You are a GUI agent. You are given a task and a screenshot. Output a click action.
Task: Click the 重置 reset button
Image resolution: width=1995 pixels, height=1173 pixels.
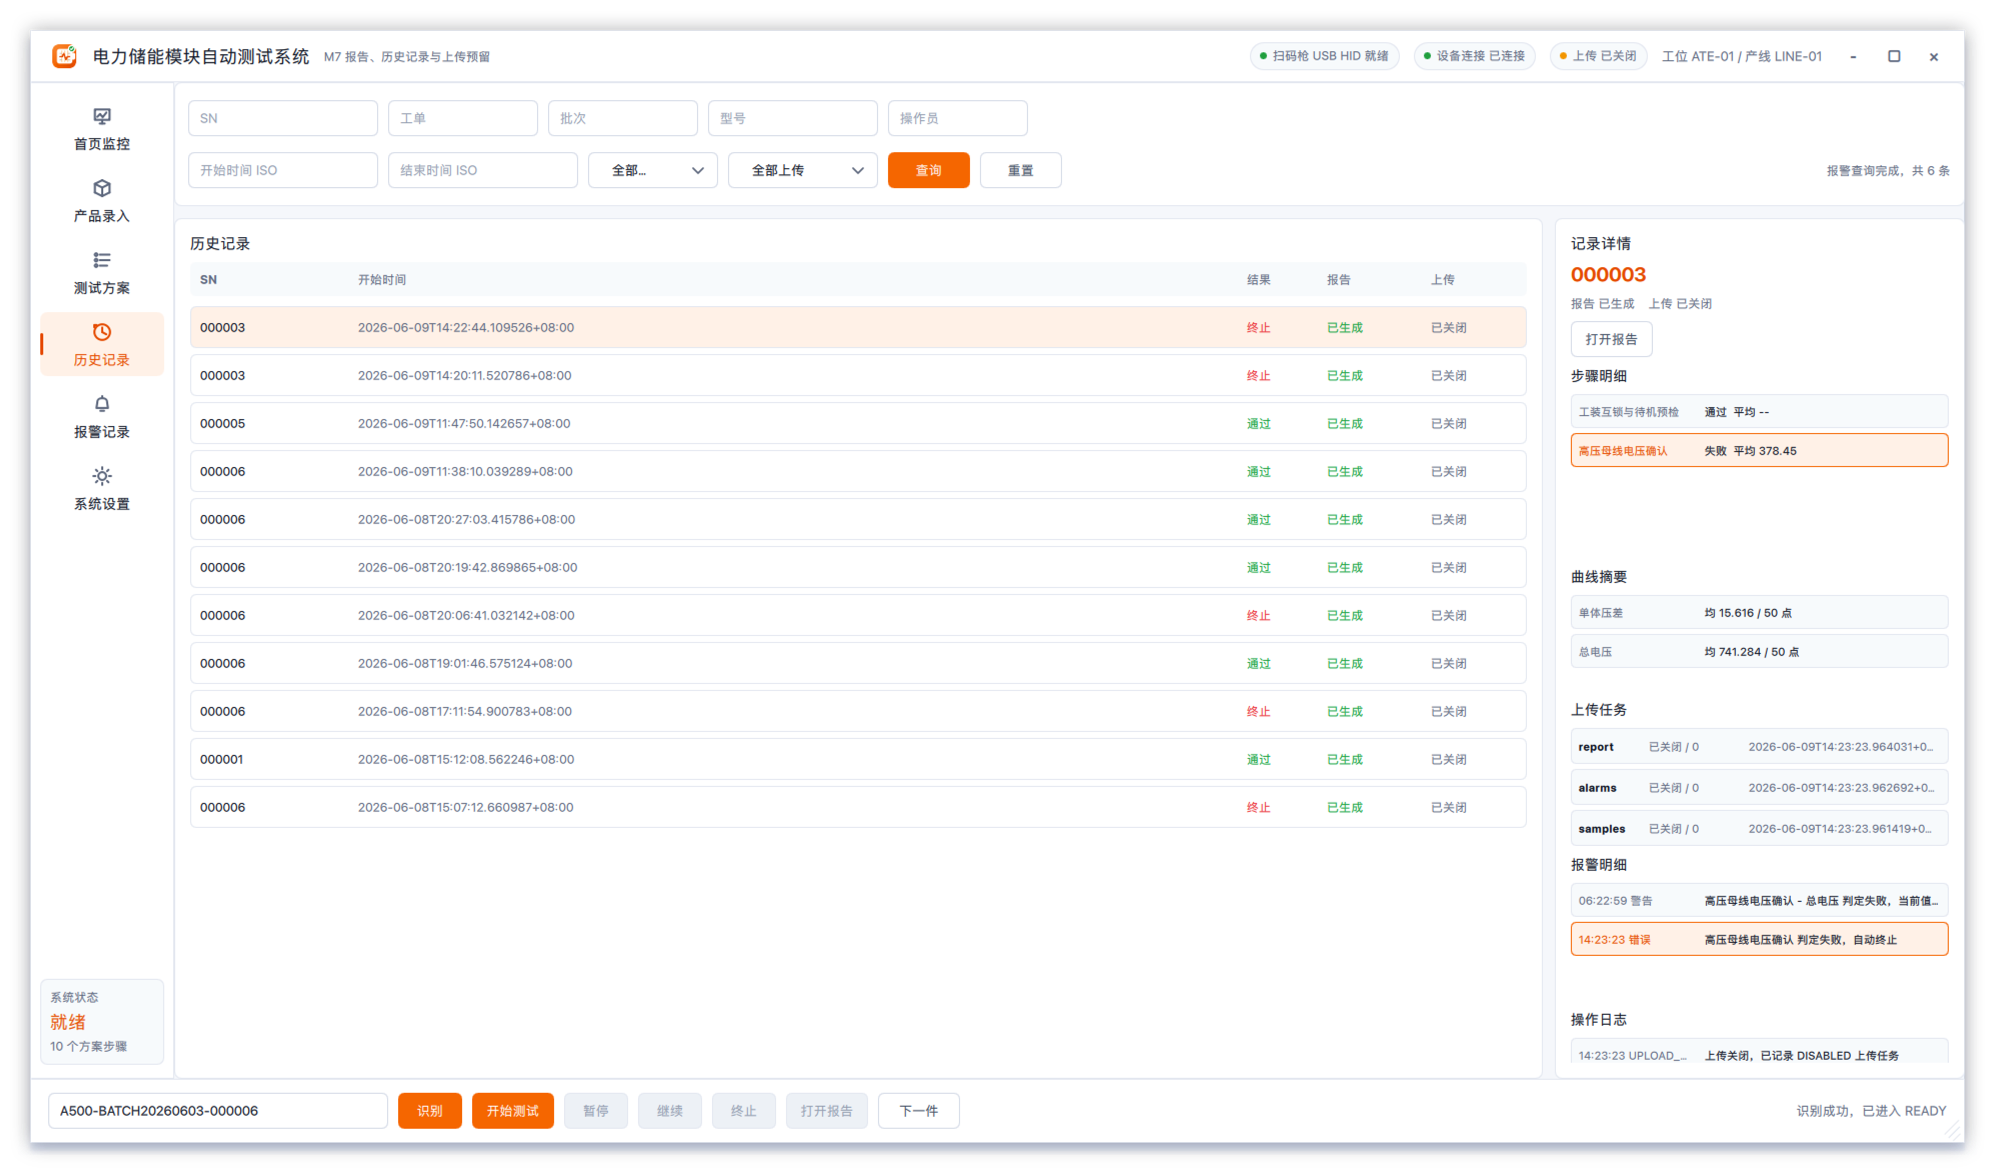click(x=1021, y=170)
